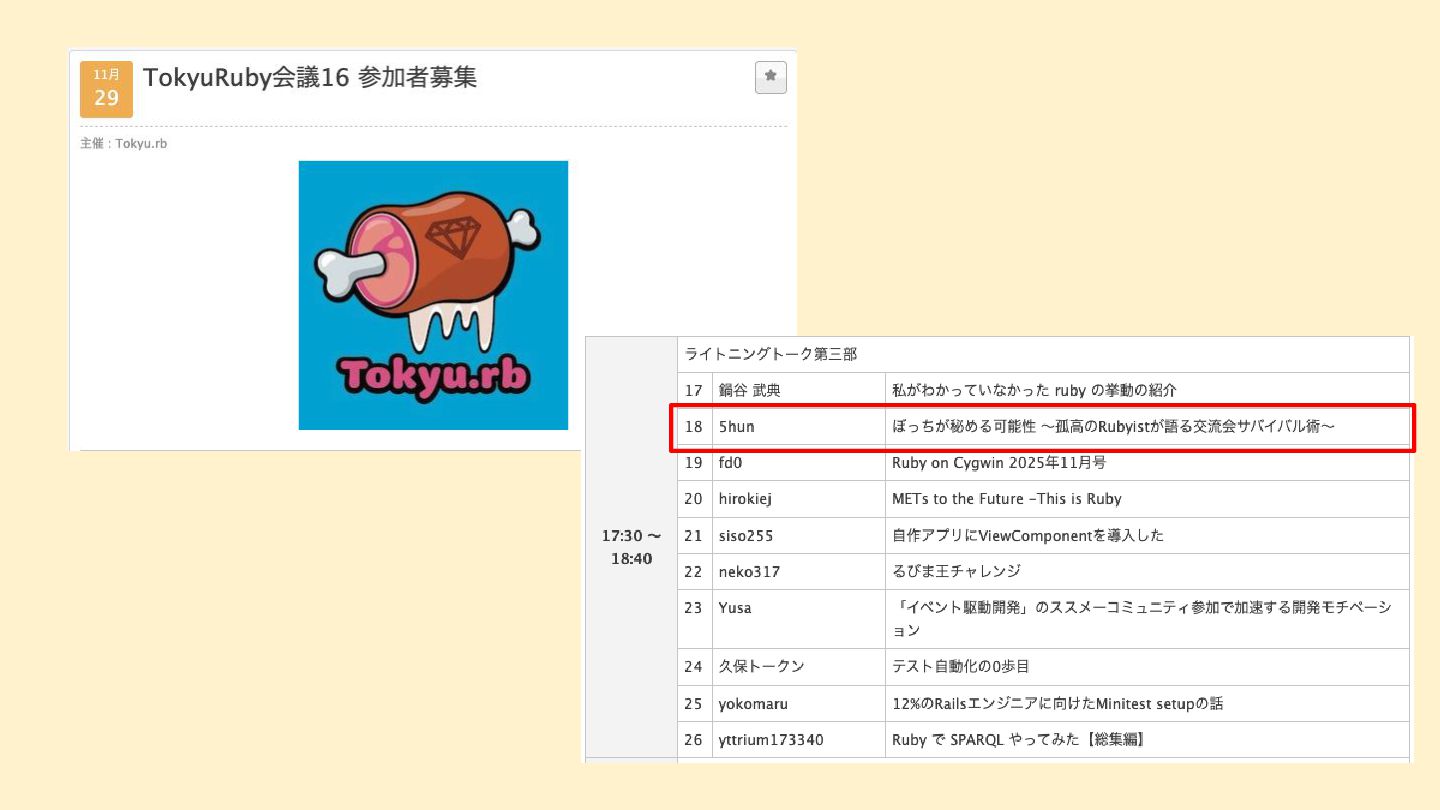
Task: Click talk number 21 cell
Action: [x=694, y=536]
